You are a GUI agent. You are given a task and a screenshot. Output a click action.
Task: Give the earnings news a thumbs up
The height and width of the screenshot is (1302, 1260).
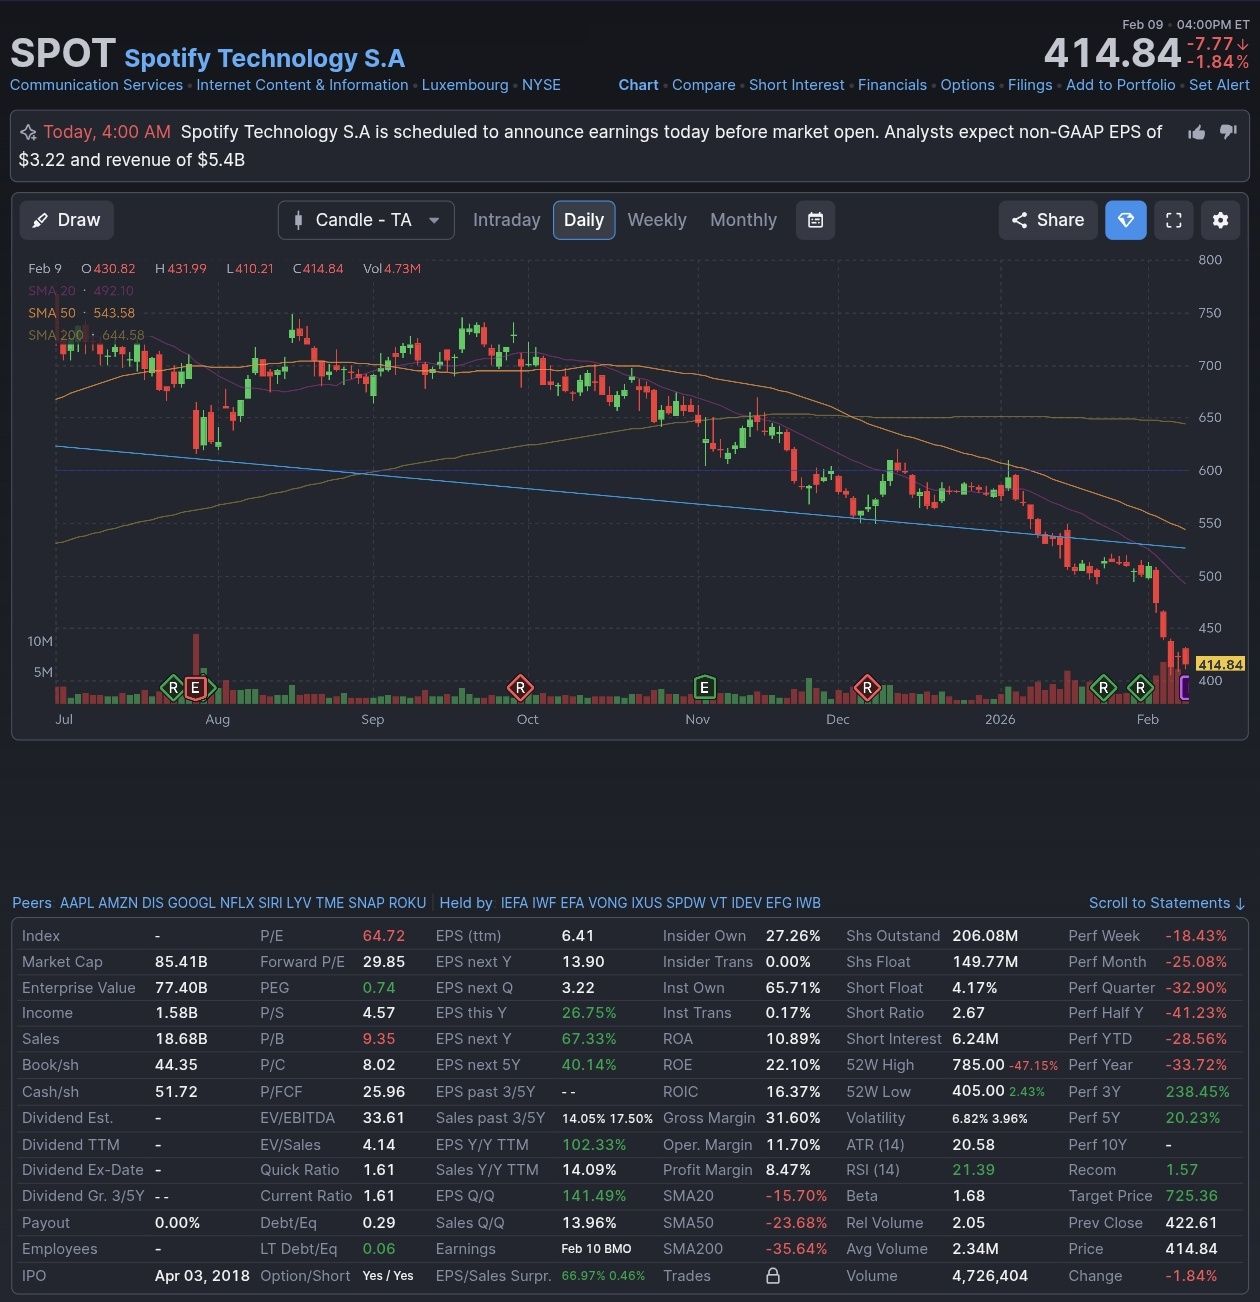click(x=1196, y=133)
